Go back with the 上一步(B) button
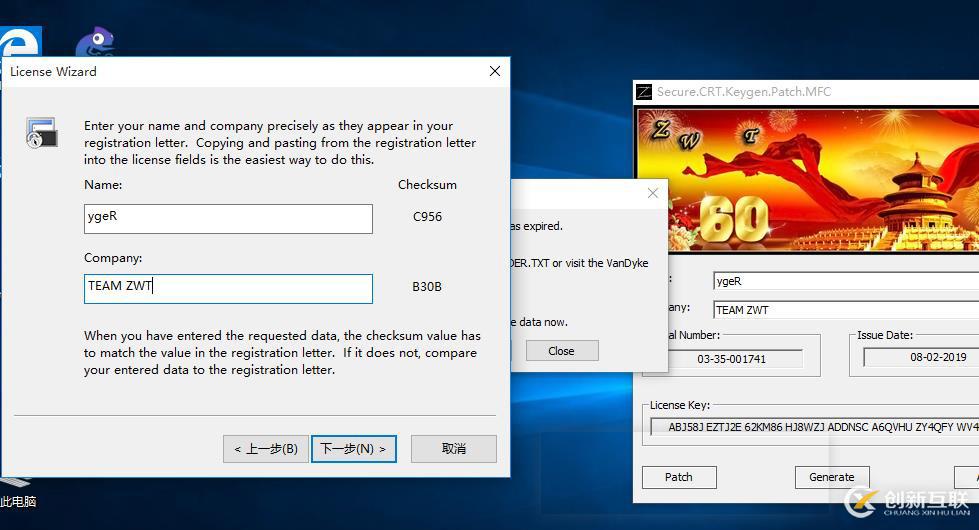Screen dimensions: 979x530 (265, 449)
